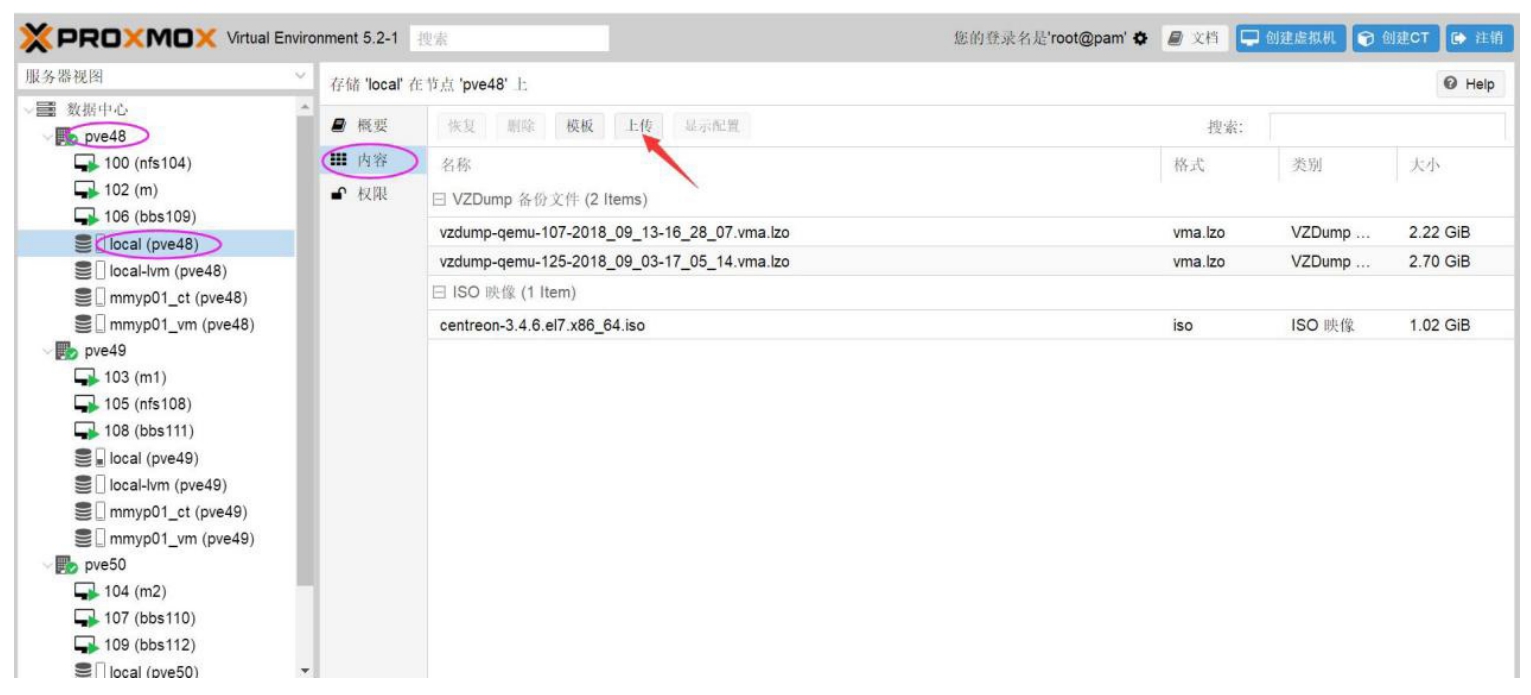
Task: Click 创建虚拟机 create VM button
Action: [x=1290, y=38]
